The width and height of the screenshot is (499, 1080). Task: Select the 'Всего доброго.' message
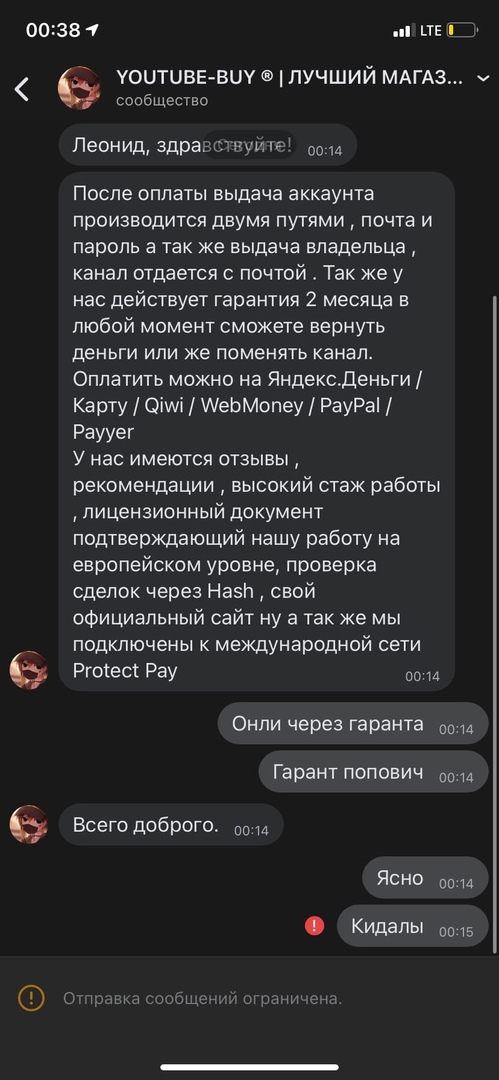click(x=171, y=825)
